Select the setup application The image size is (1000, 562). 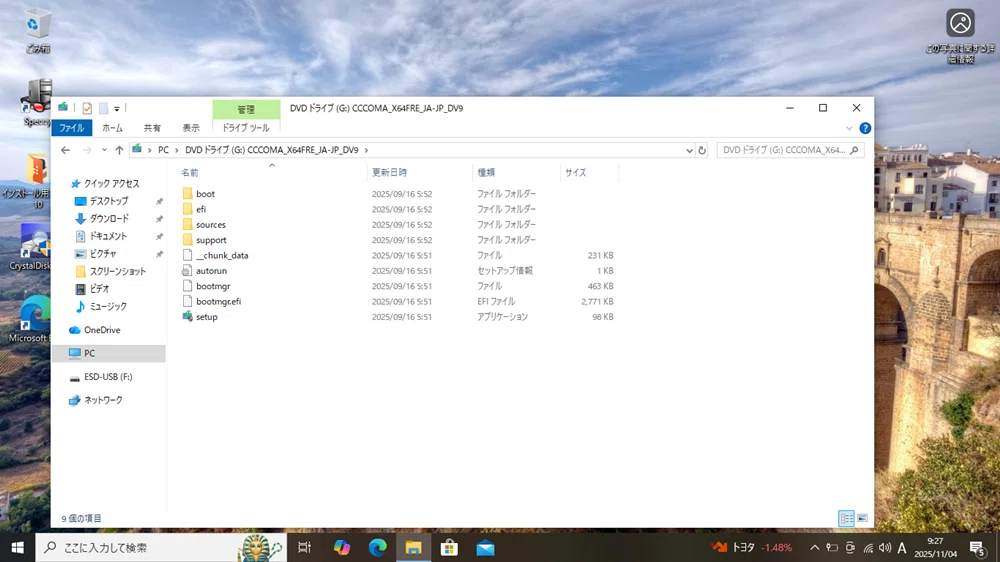click(207, 316)
